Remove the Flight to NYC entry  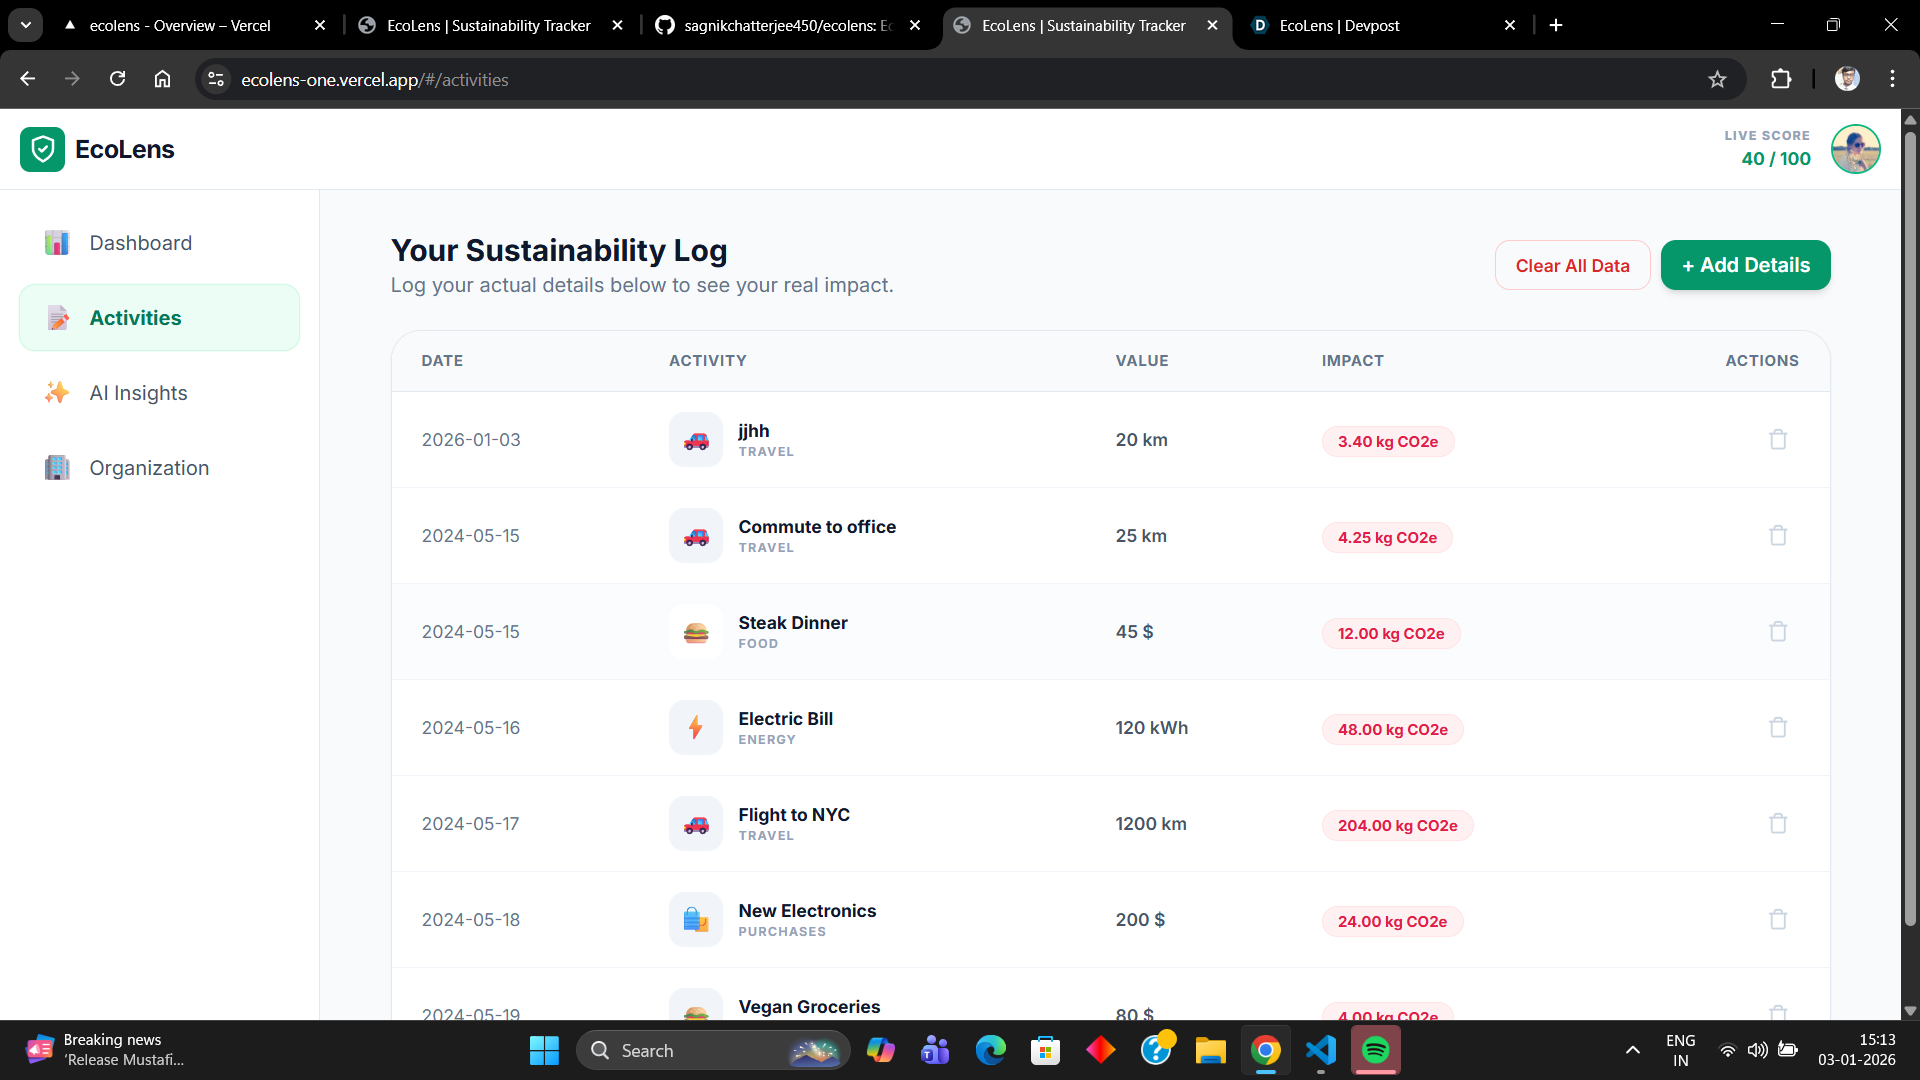[x=1777, y=824]
